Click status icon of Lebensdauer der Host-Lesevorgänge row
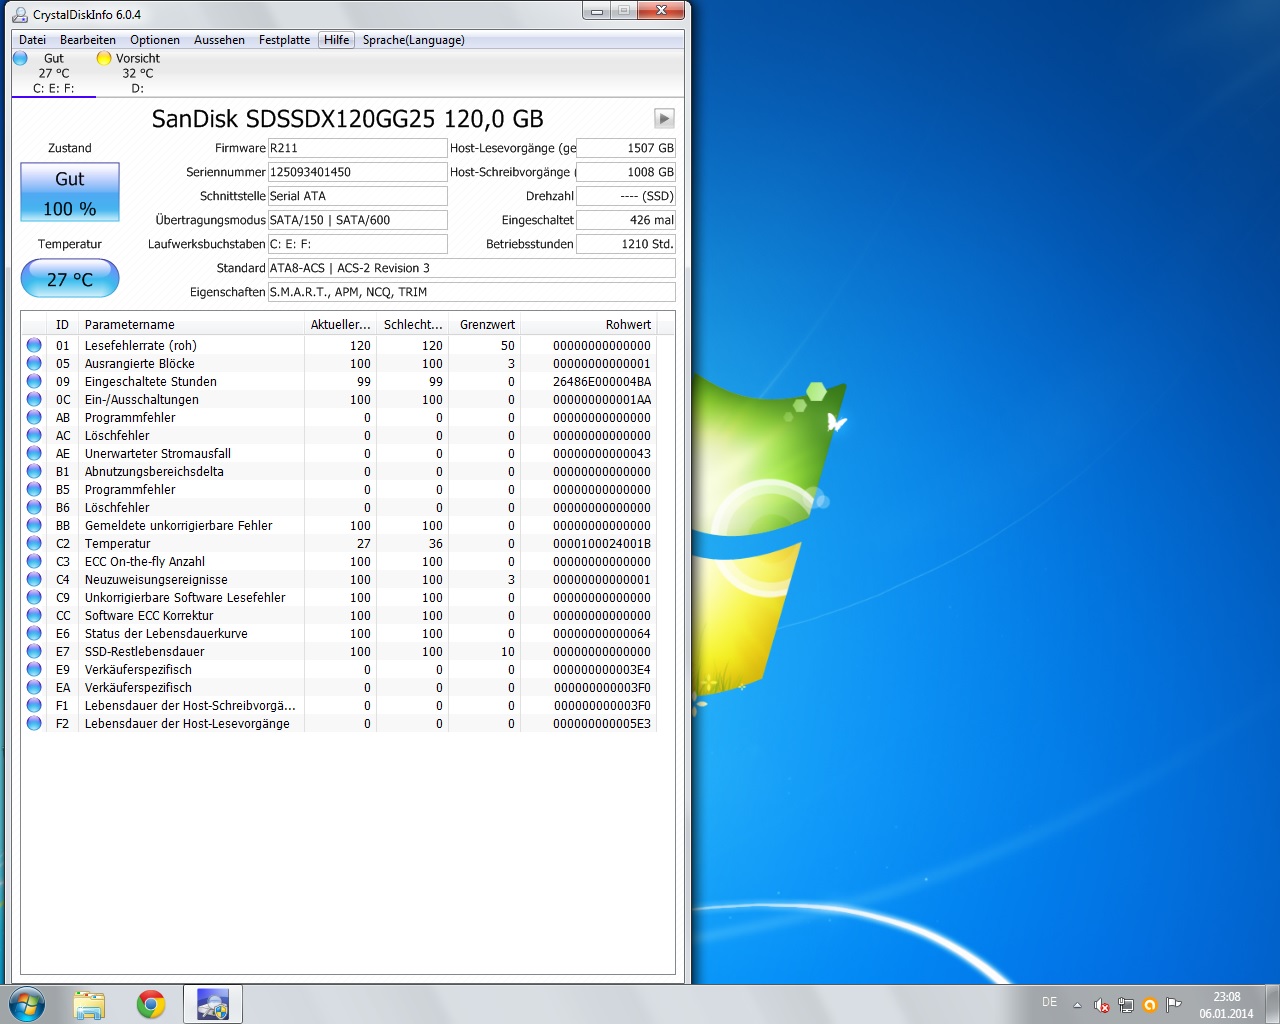 [34, 723]
